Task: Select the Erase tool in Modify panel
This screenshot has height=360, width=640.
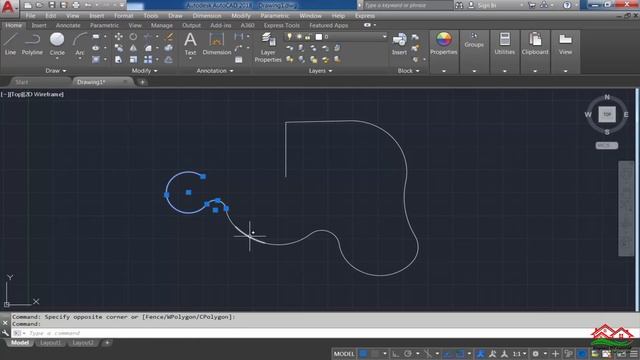Action: coord(169,37)
